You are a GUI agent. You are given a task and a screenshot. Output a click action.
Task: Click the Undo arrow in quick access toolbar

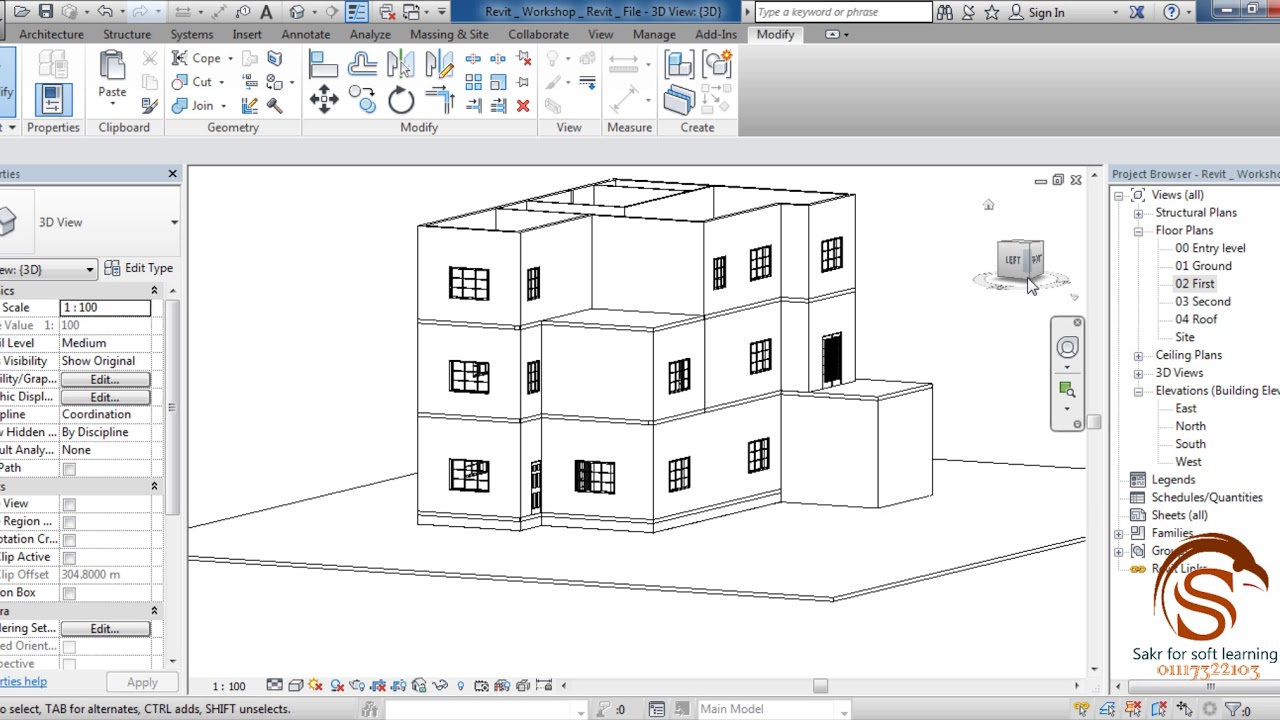104,12
